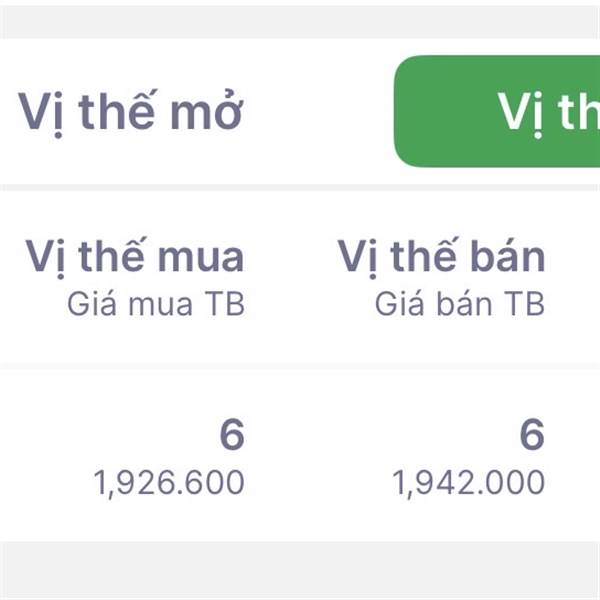The height and width of the screenshot is (600, 600).
Task: Select the sell position quantity 6
Action: tap(532, 435)
